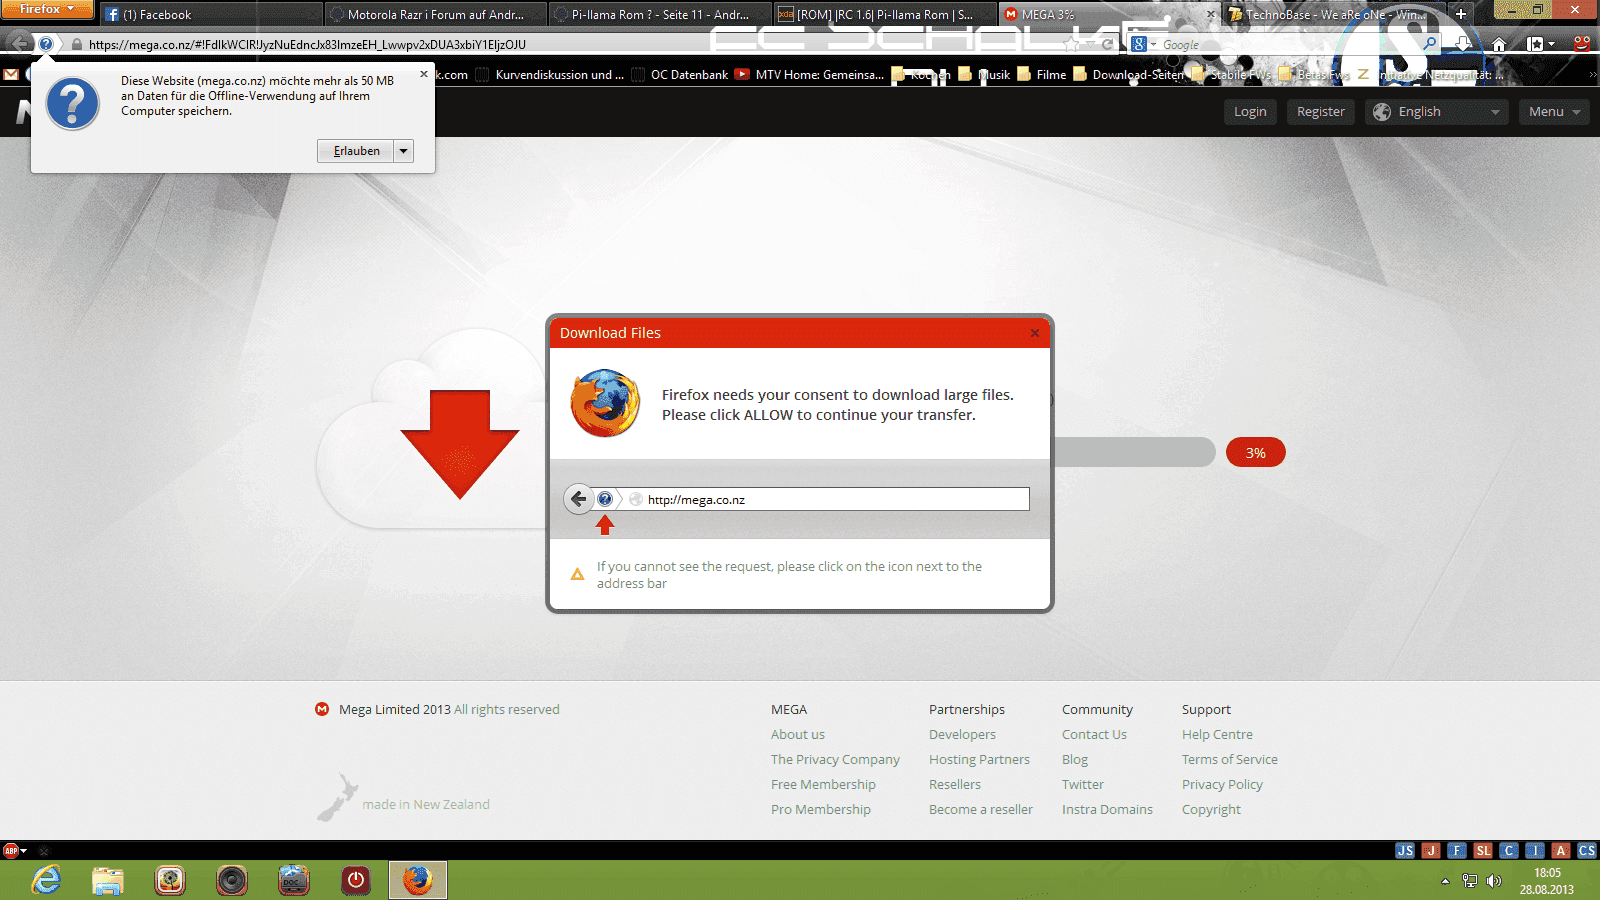Open the MTV Home bookmark
The width and height of the screenshot is (1600, 900).
click(x=810, y=74)
